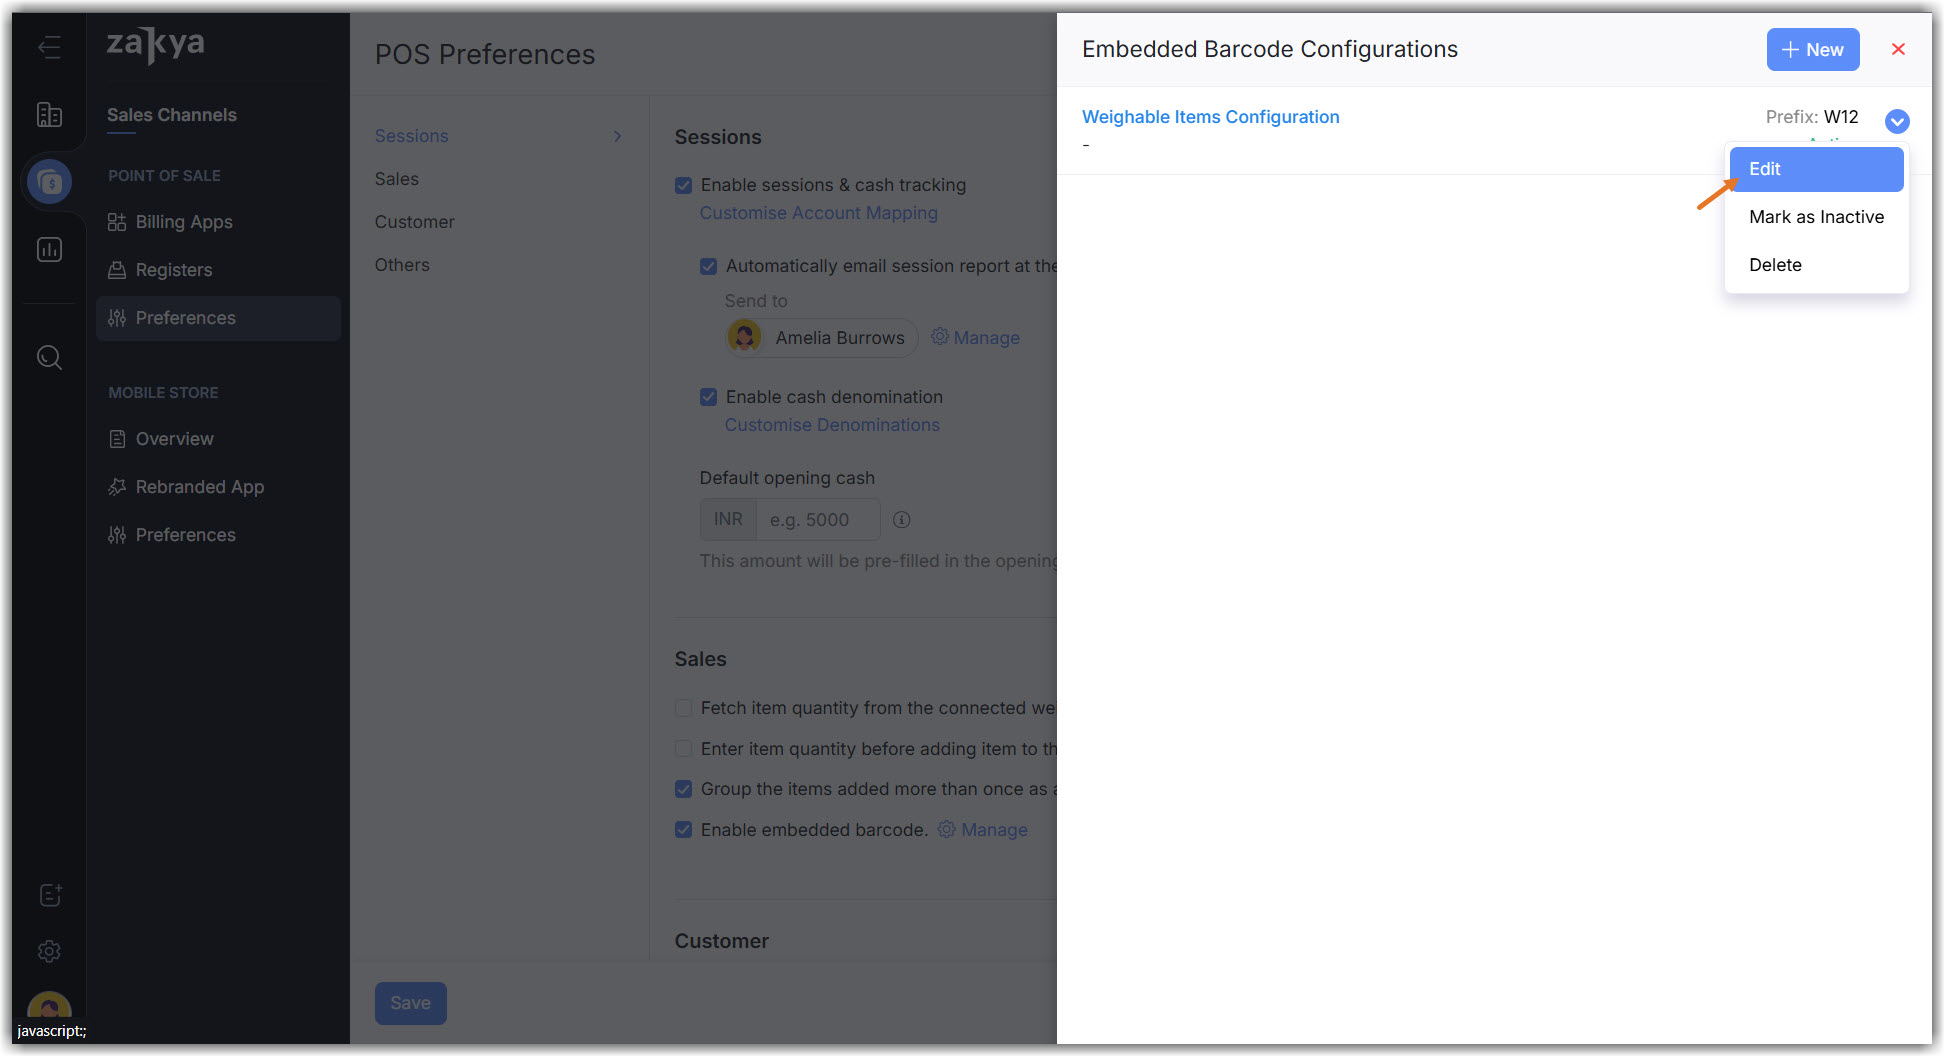Expand Sessions section chevron
This screenshot has width=1945, height=1057.
pos(618,136)
